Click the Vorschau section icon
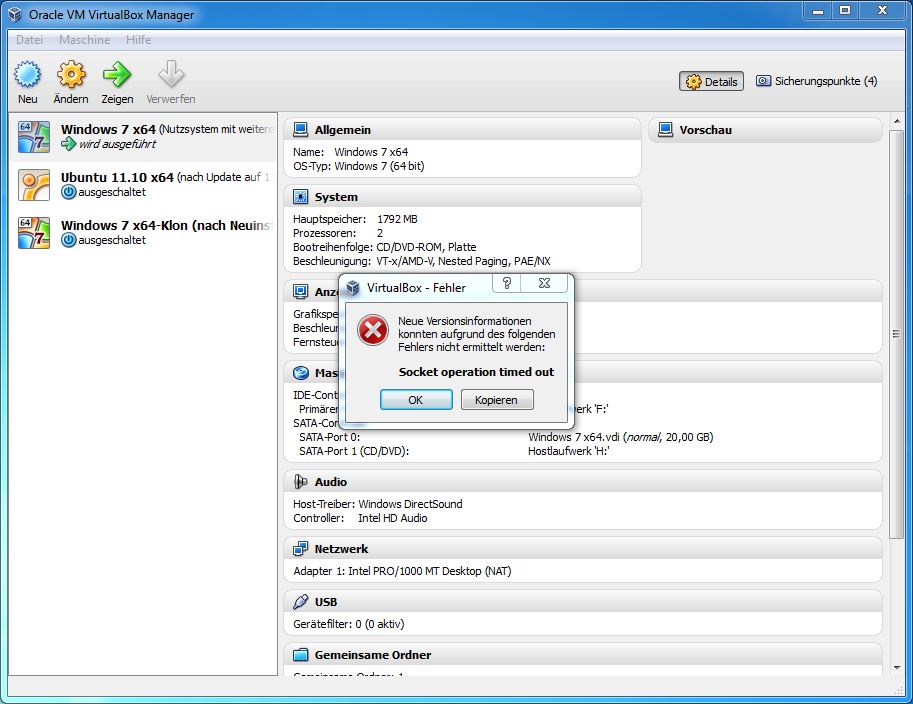Screen dimensions: 913x704 click(665, 129)
